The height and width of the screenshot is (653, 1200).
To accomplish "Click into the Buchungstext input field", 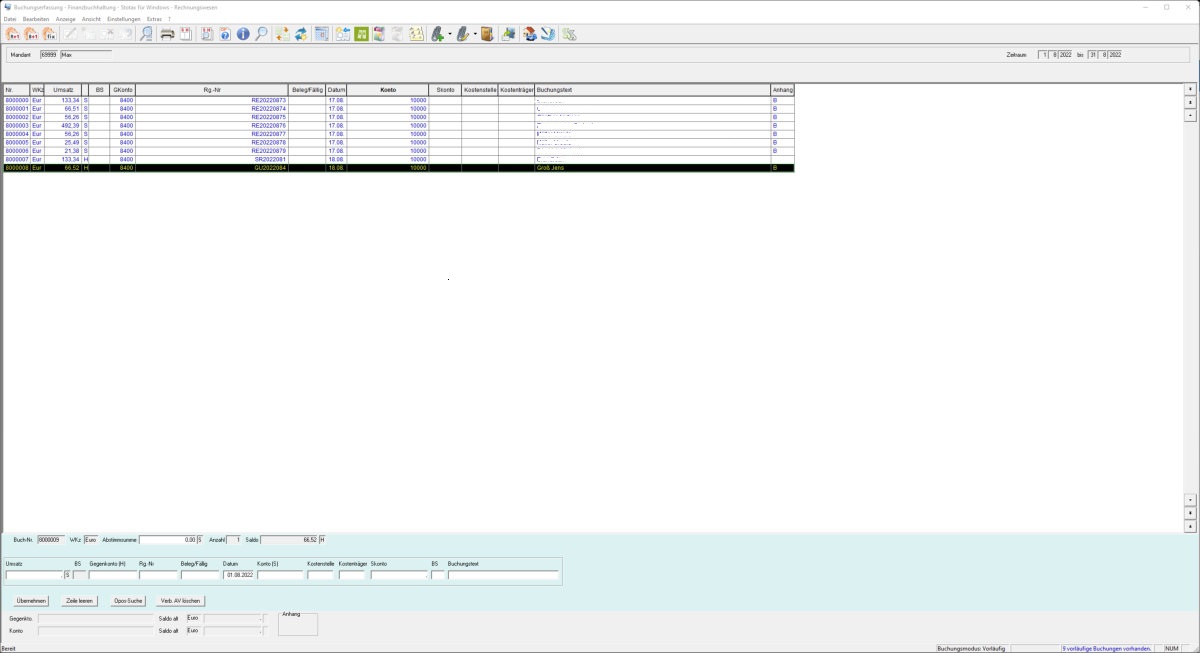I will [x=503, y=575].
